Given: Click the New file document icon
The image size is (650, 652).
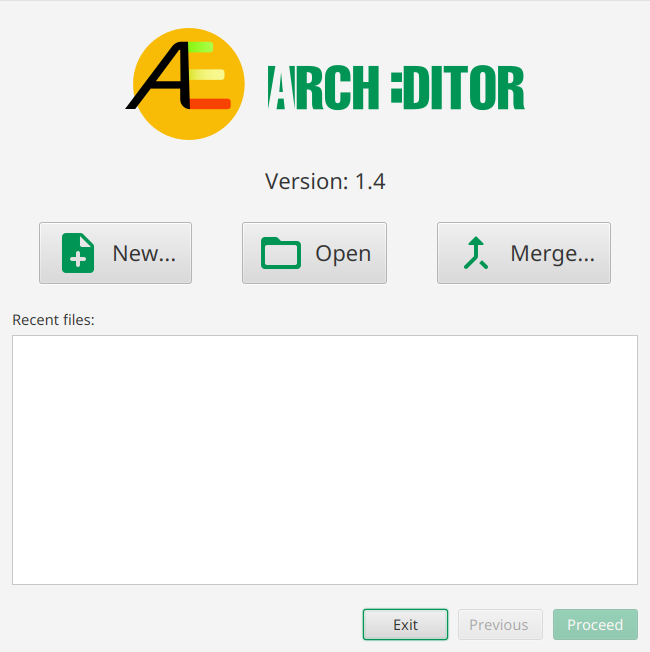Looking at the screenshot, I should click(78, 253).
